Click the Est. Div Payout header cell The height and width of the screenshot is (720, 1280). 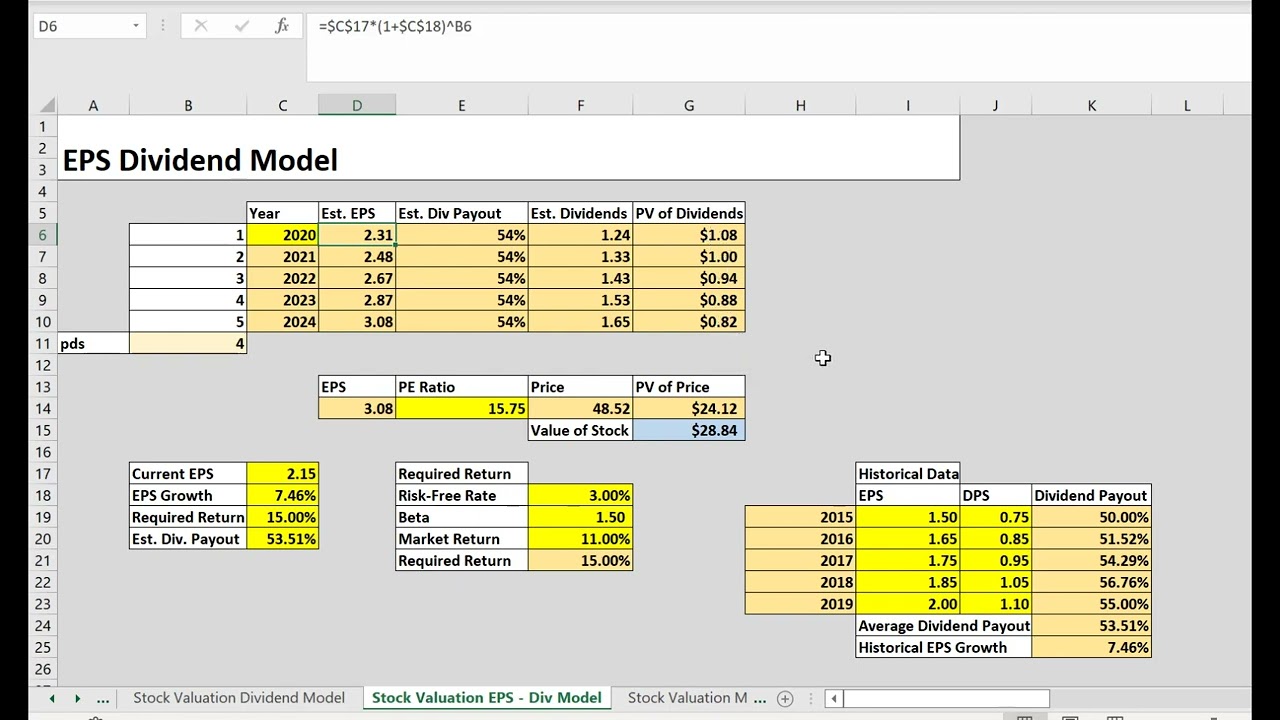click(x=462, y=213)
